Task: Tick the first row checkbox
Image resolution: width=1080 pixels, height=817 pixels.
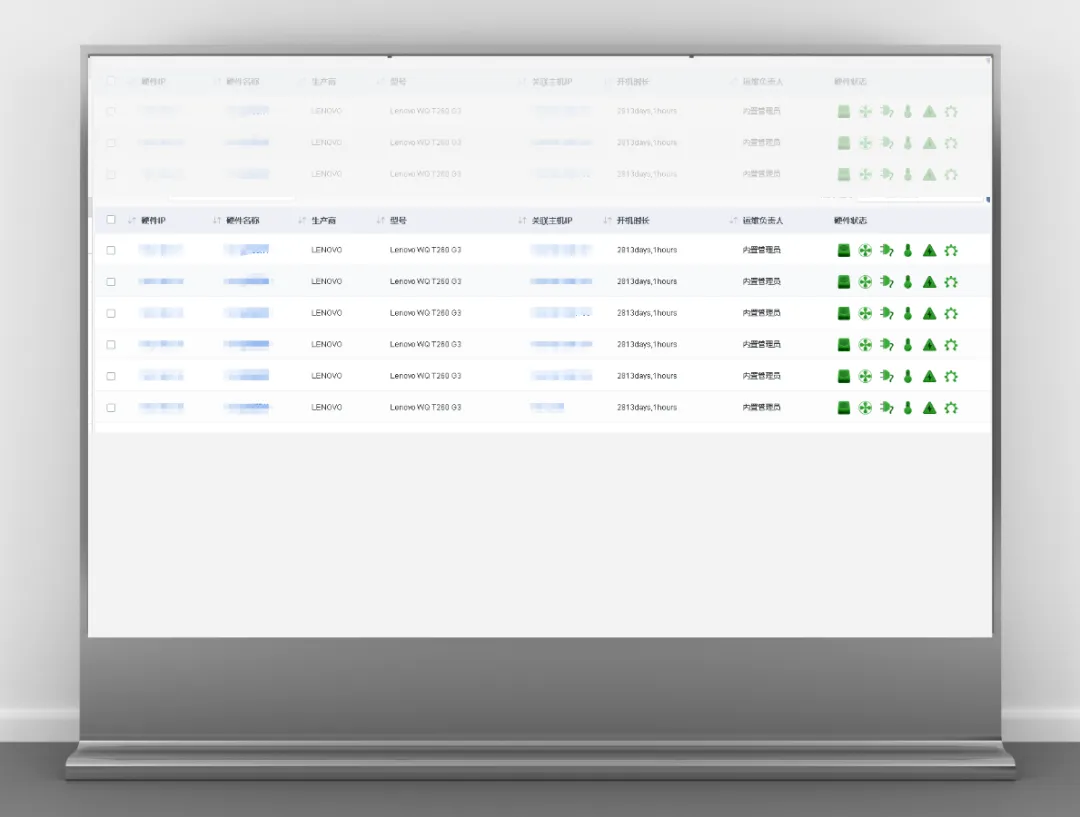Action: tap(111, 250)
